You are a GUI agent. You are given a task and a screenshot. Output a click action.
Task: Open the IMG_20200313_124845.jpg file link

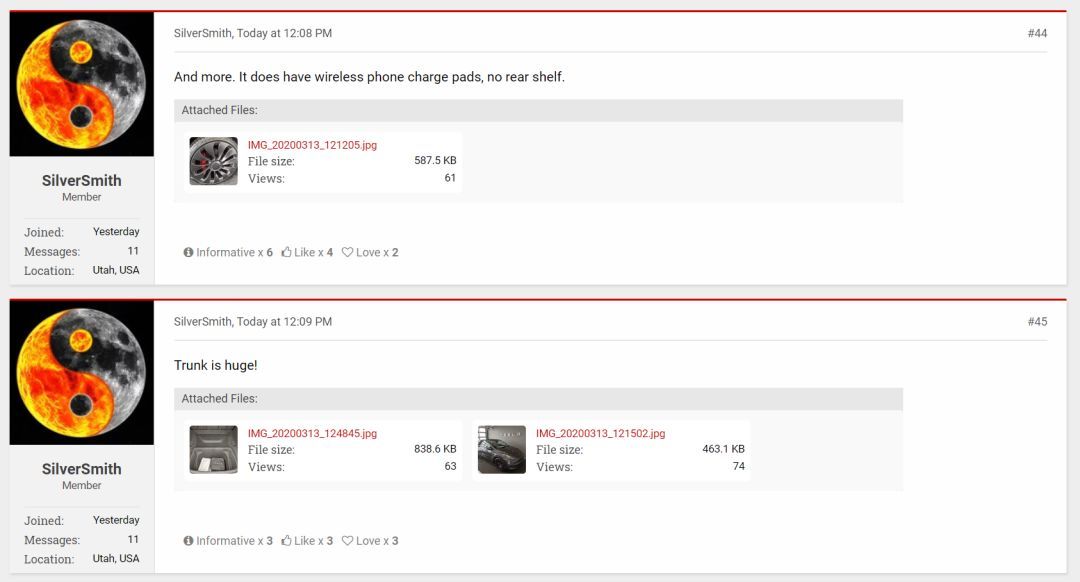click(x=312, y=433)
